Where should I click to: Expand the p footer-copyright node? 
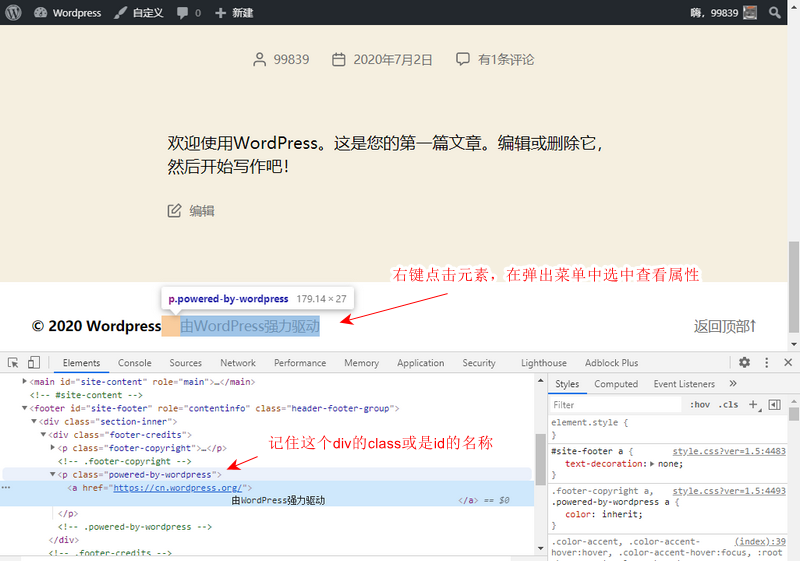(53, 447)
